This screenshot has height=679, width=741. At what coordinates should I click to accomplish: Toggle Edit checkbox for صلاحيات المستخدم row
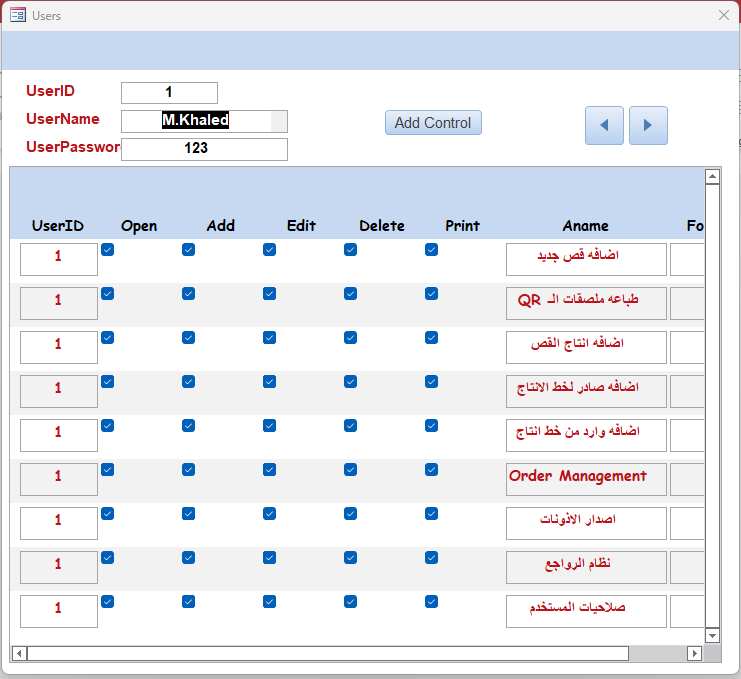(269, 602)
